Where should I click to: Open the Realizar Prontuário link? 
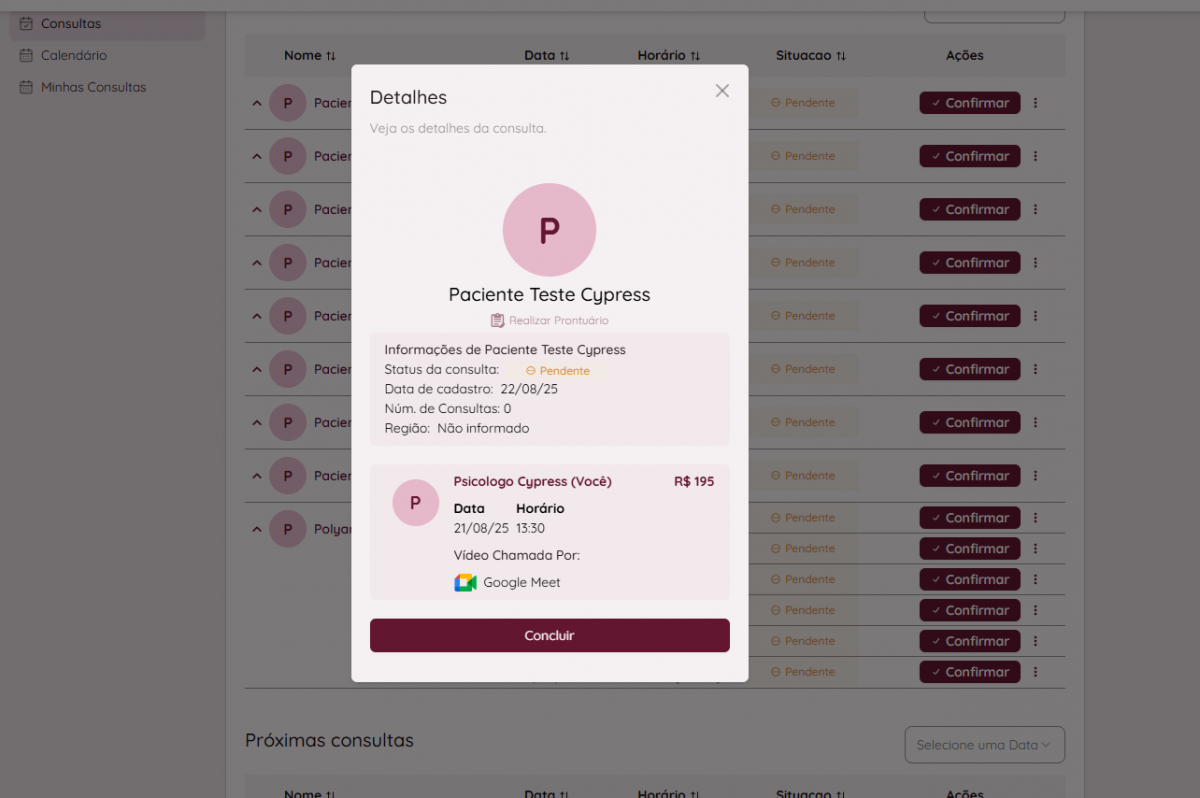(558, 320)
